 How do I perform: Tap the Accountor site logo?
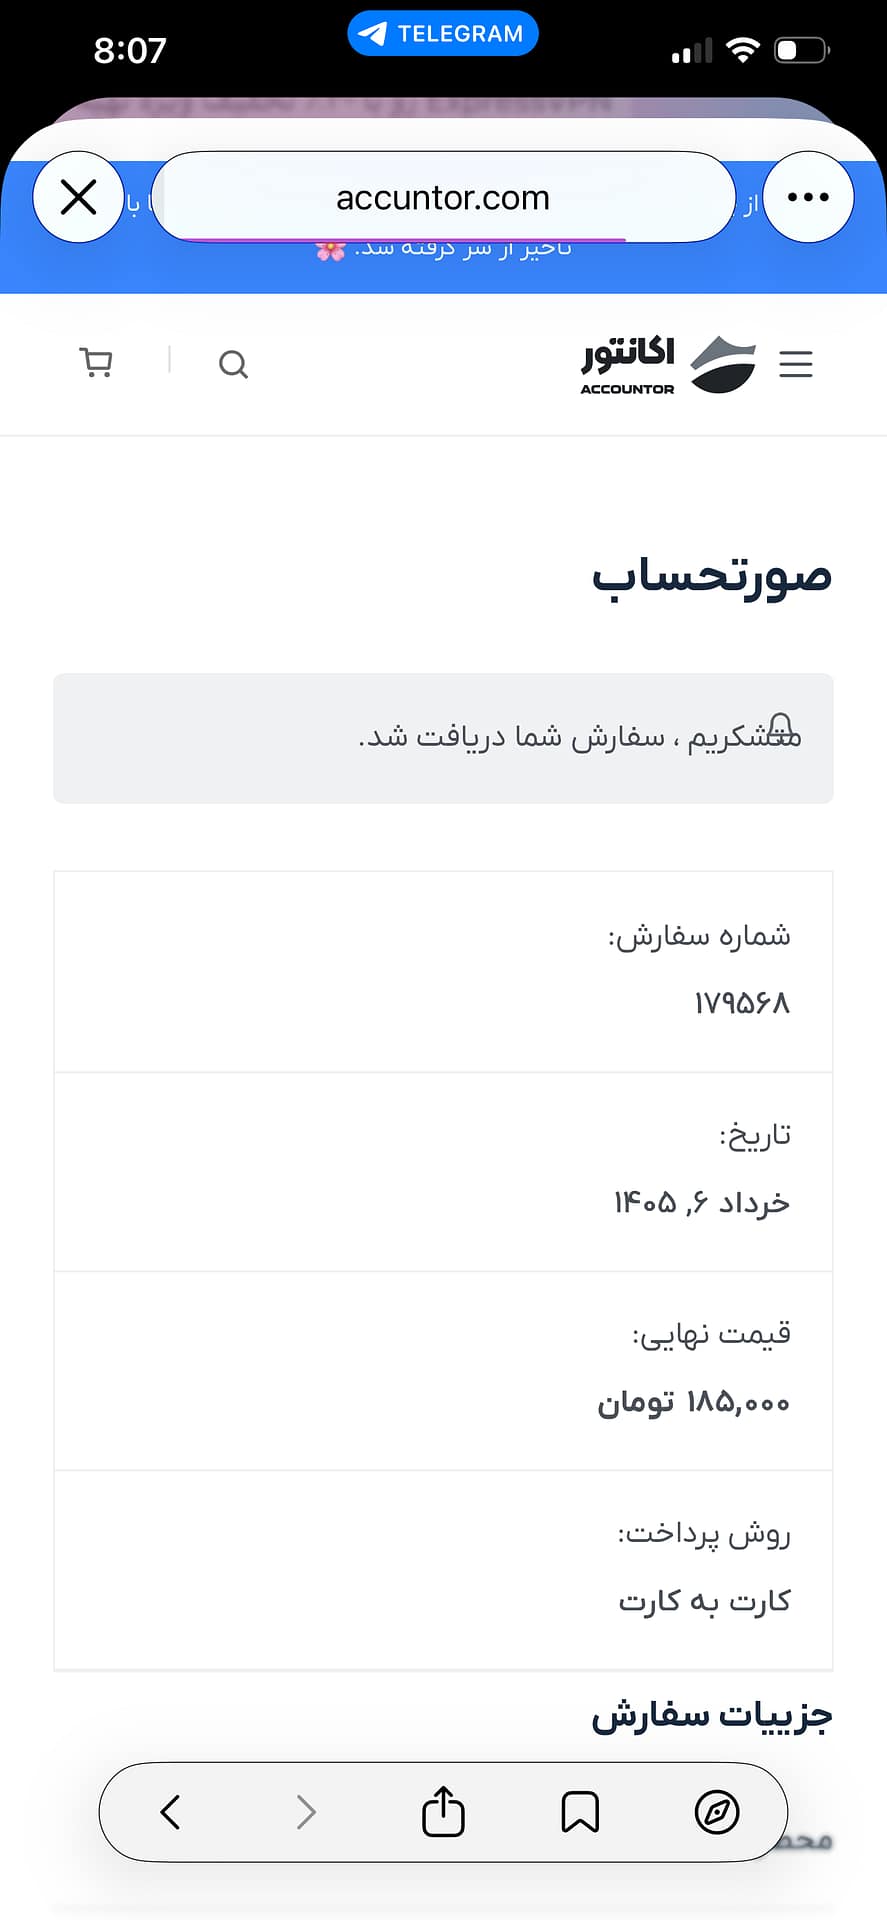point(668,366)
